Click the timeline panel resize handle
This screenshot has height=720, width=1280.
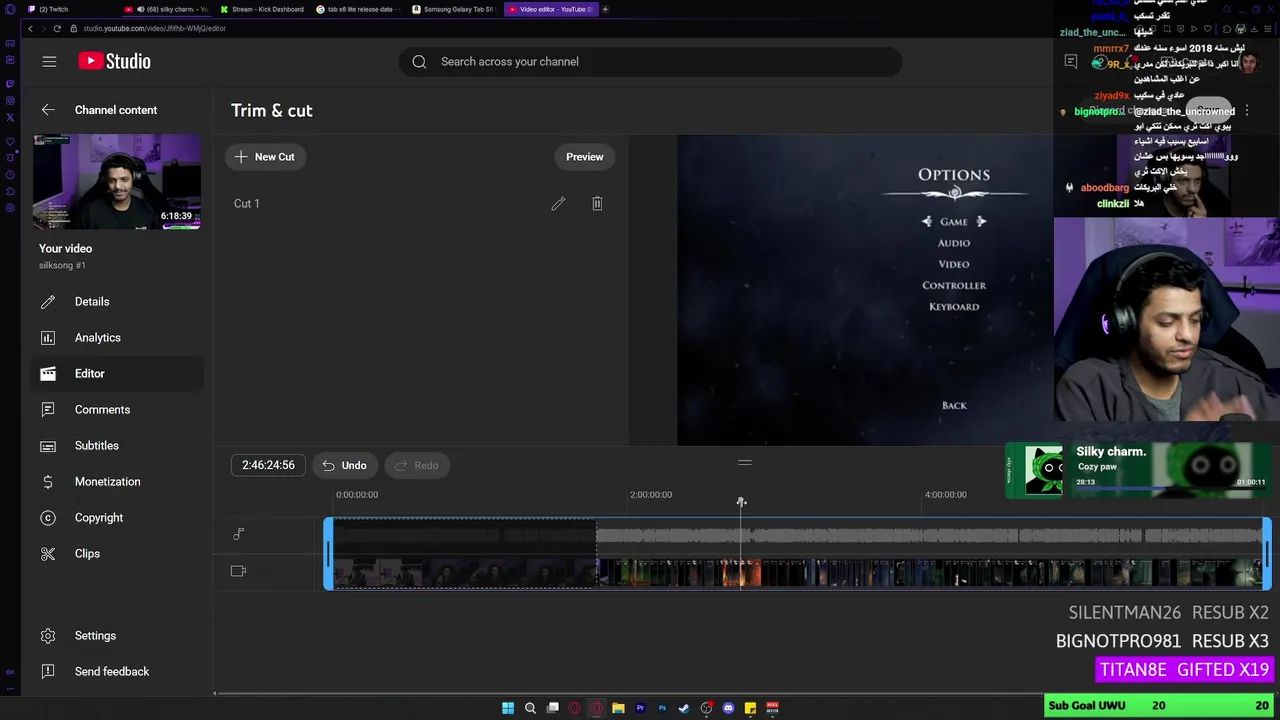[x=745, y=463]
